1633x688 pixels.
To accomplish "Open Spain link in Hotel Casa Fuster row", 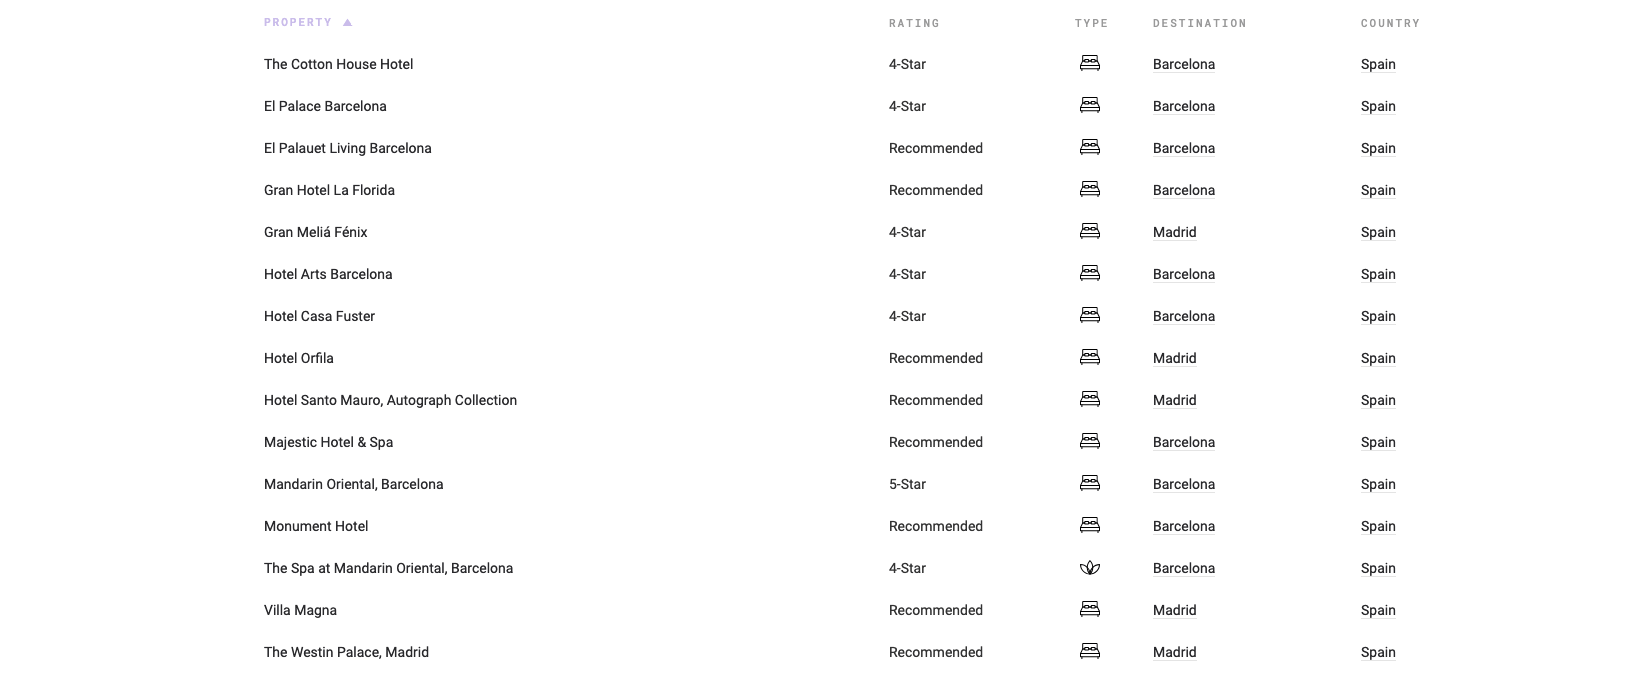I will [1378, 316].
